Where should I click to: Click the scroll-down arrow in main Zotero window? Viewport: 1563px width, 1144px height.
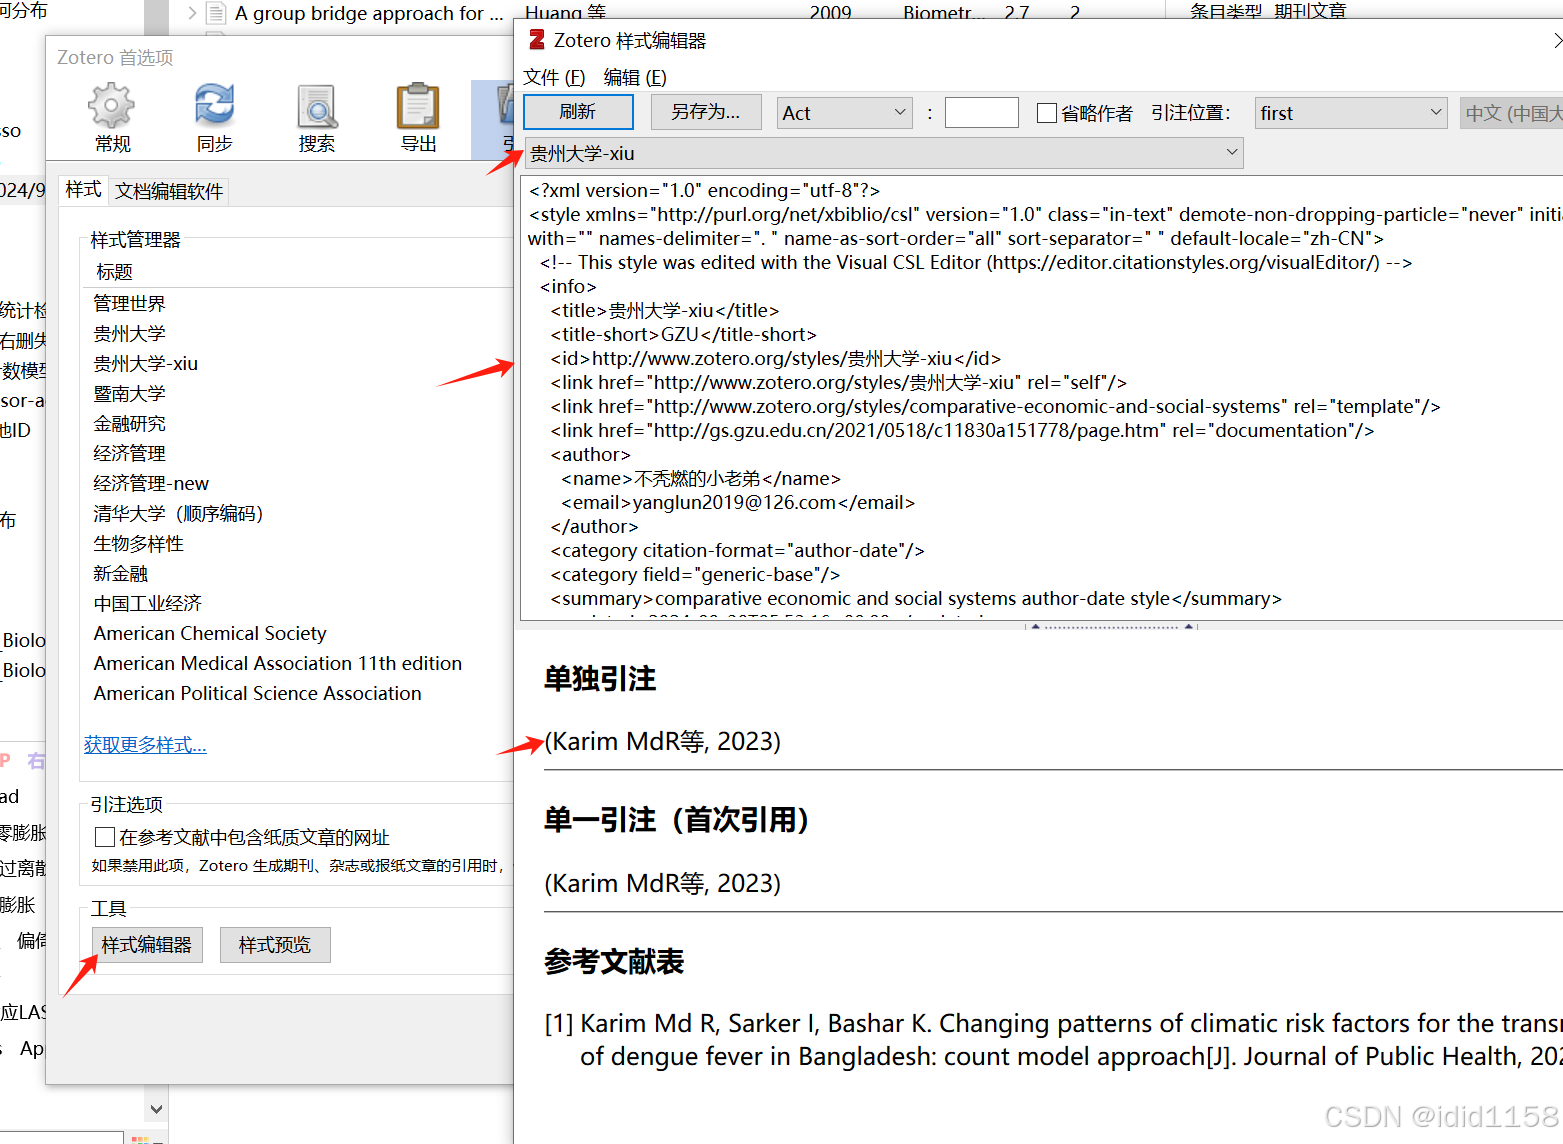[x=156, y=1109]
